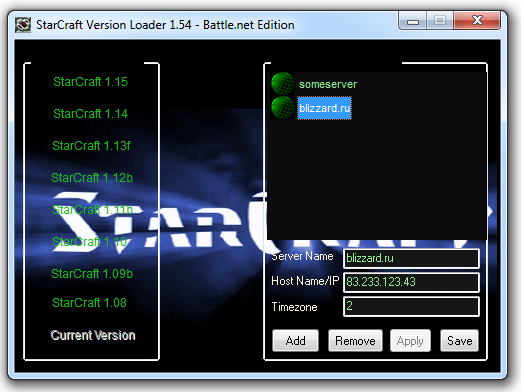Minimize the Version Loader window
The width and height of the screenshot is (524, 392).
pyautogui.click(x=413, y=21)
